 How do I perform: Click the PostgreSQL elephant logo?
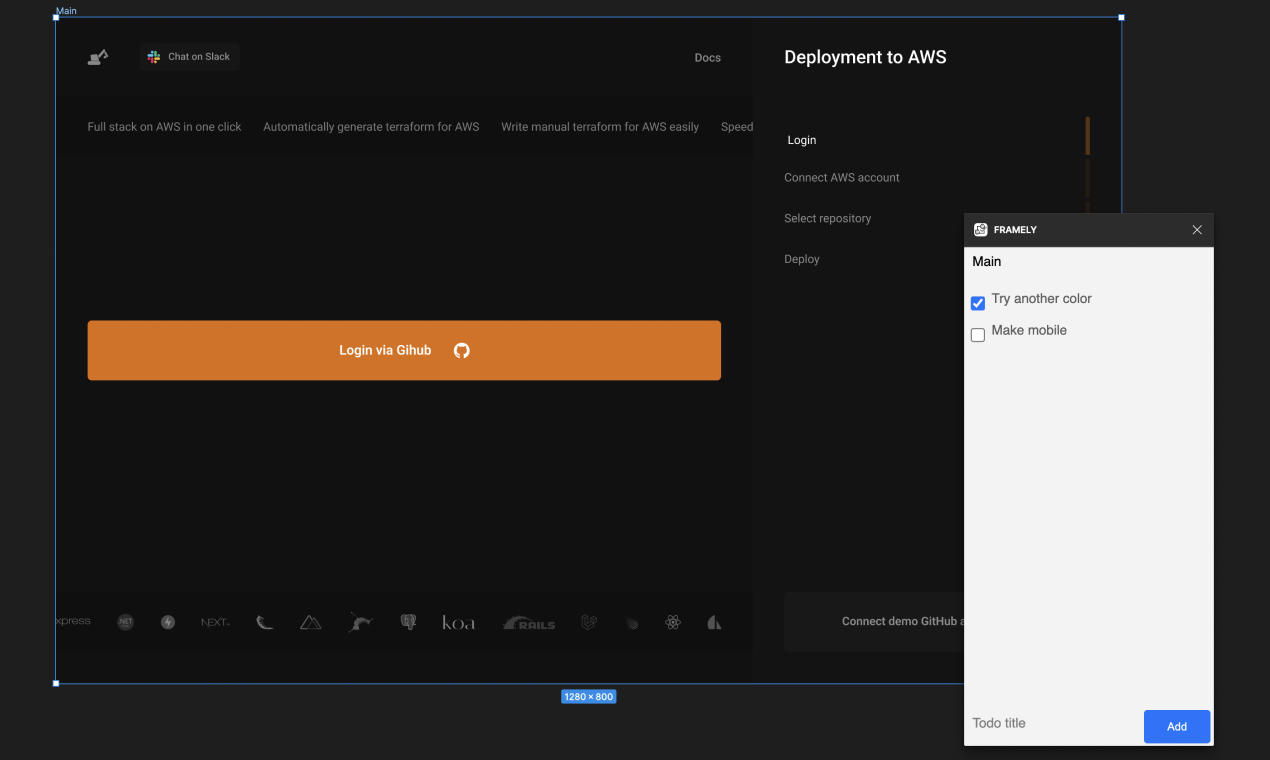click(408, 622)
